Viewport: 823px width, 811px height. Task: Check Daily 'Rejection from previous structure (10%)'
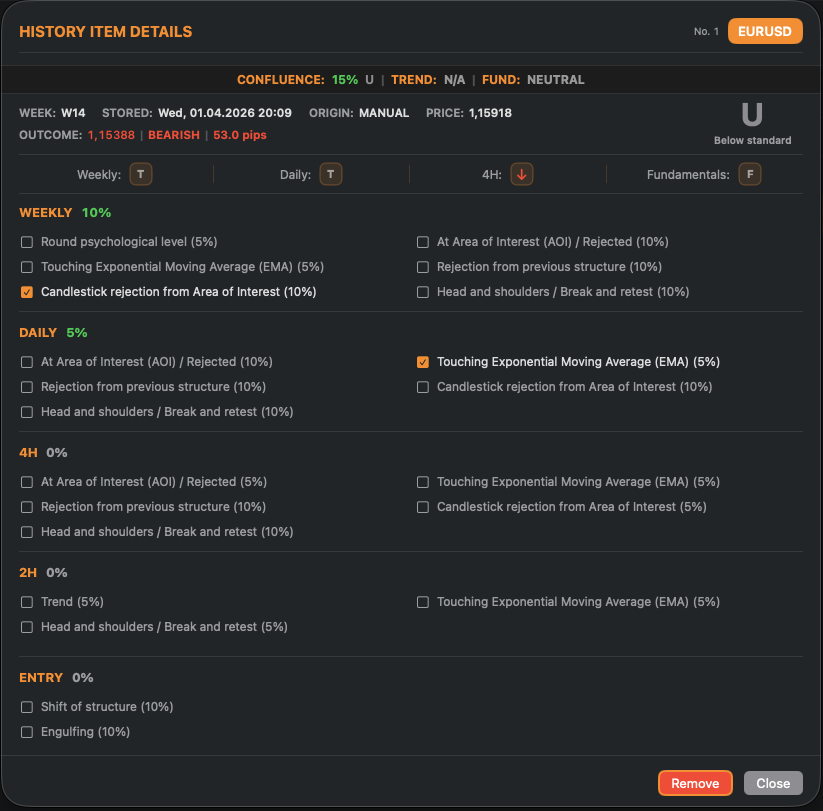click(27, 387)
